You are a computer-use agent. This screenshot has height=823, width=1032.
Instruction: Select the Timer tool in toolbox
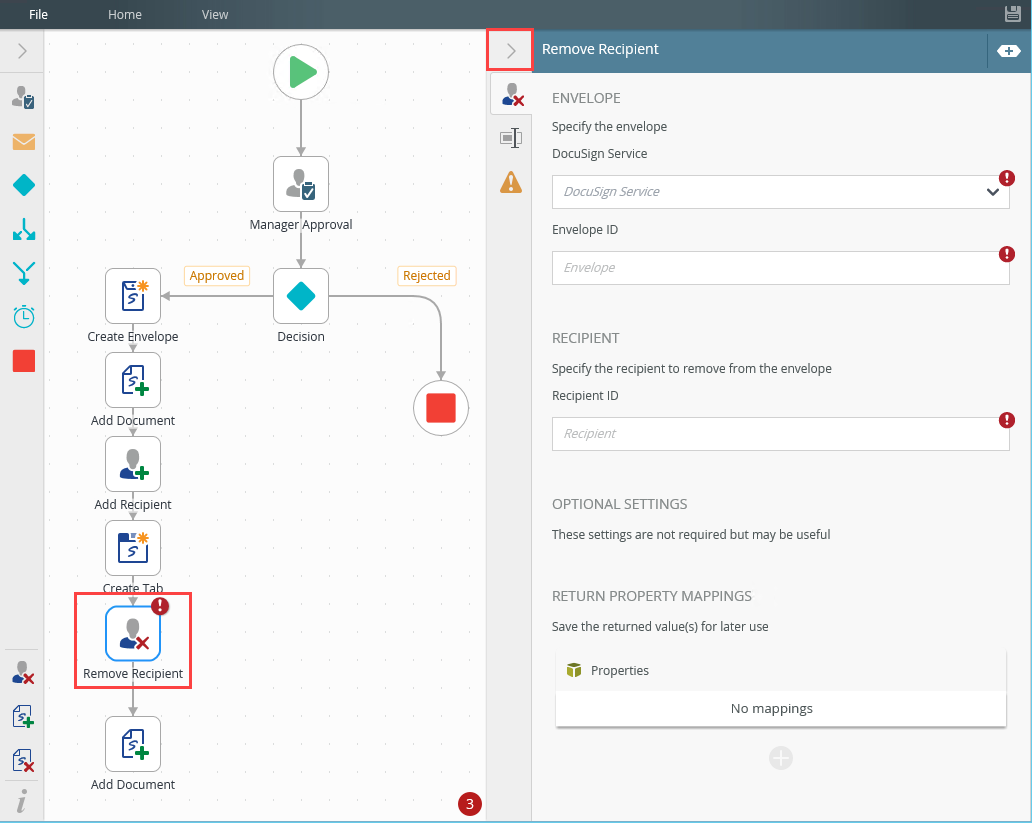coord(24,317)
